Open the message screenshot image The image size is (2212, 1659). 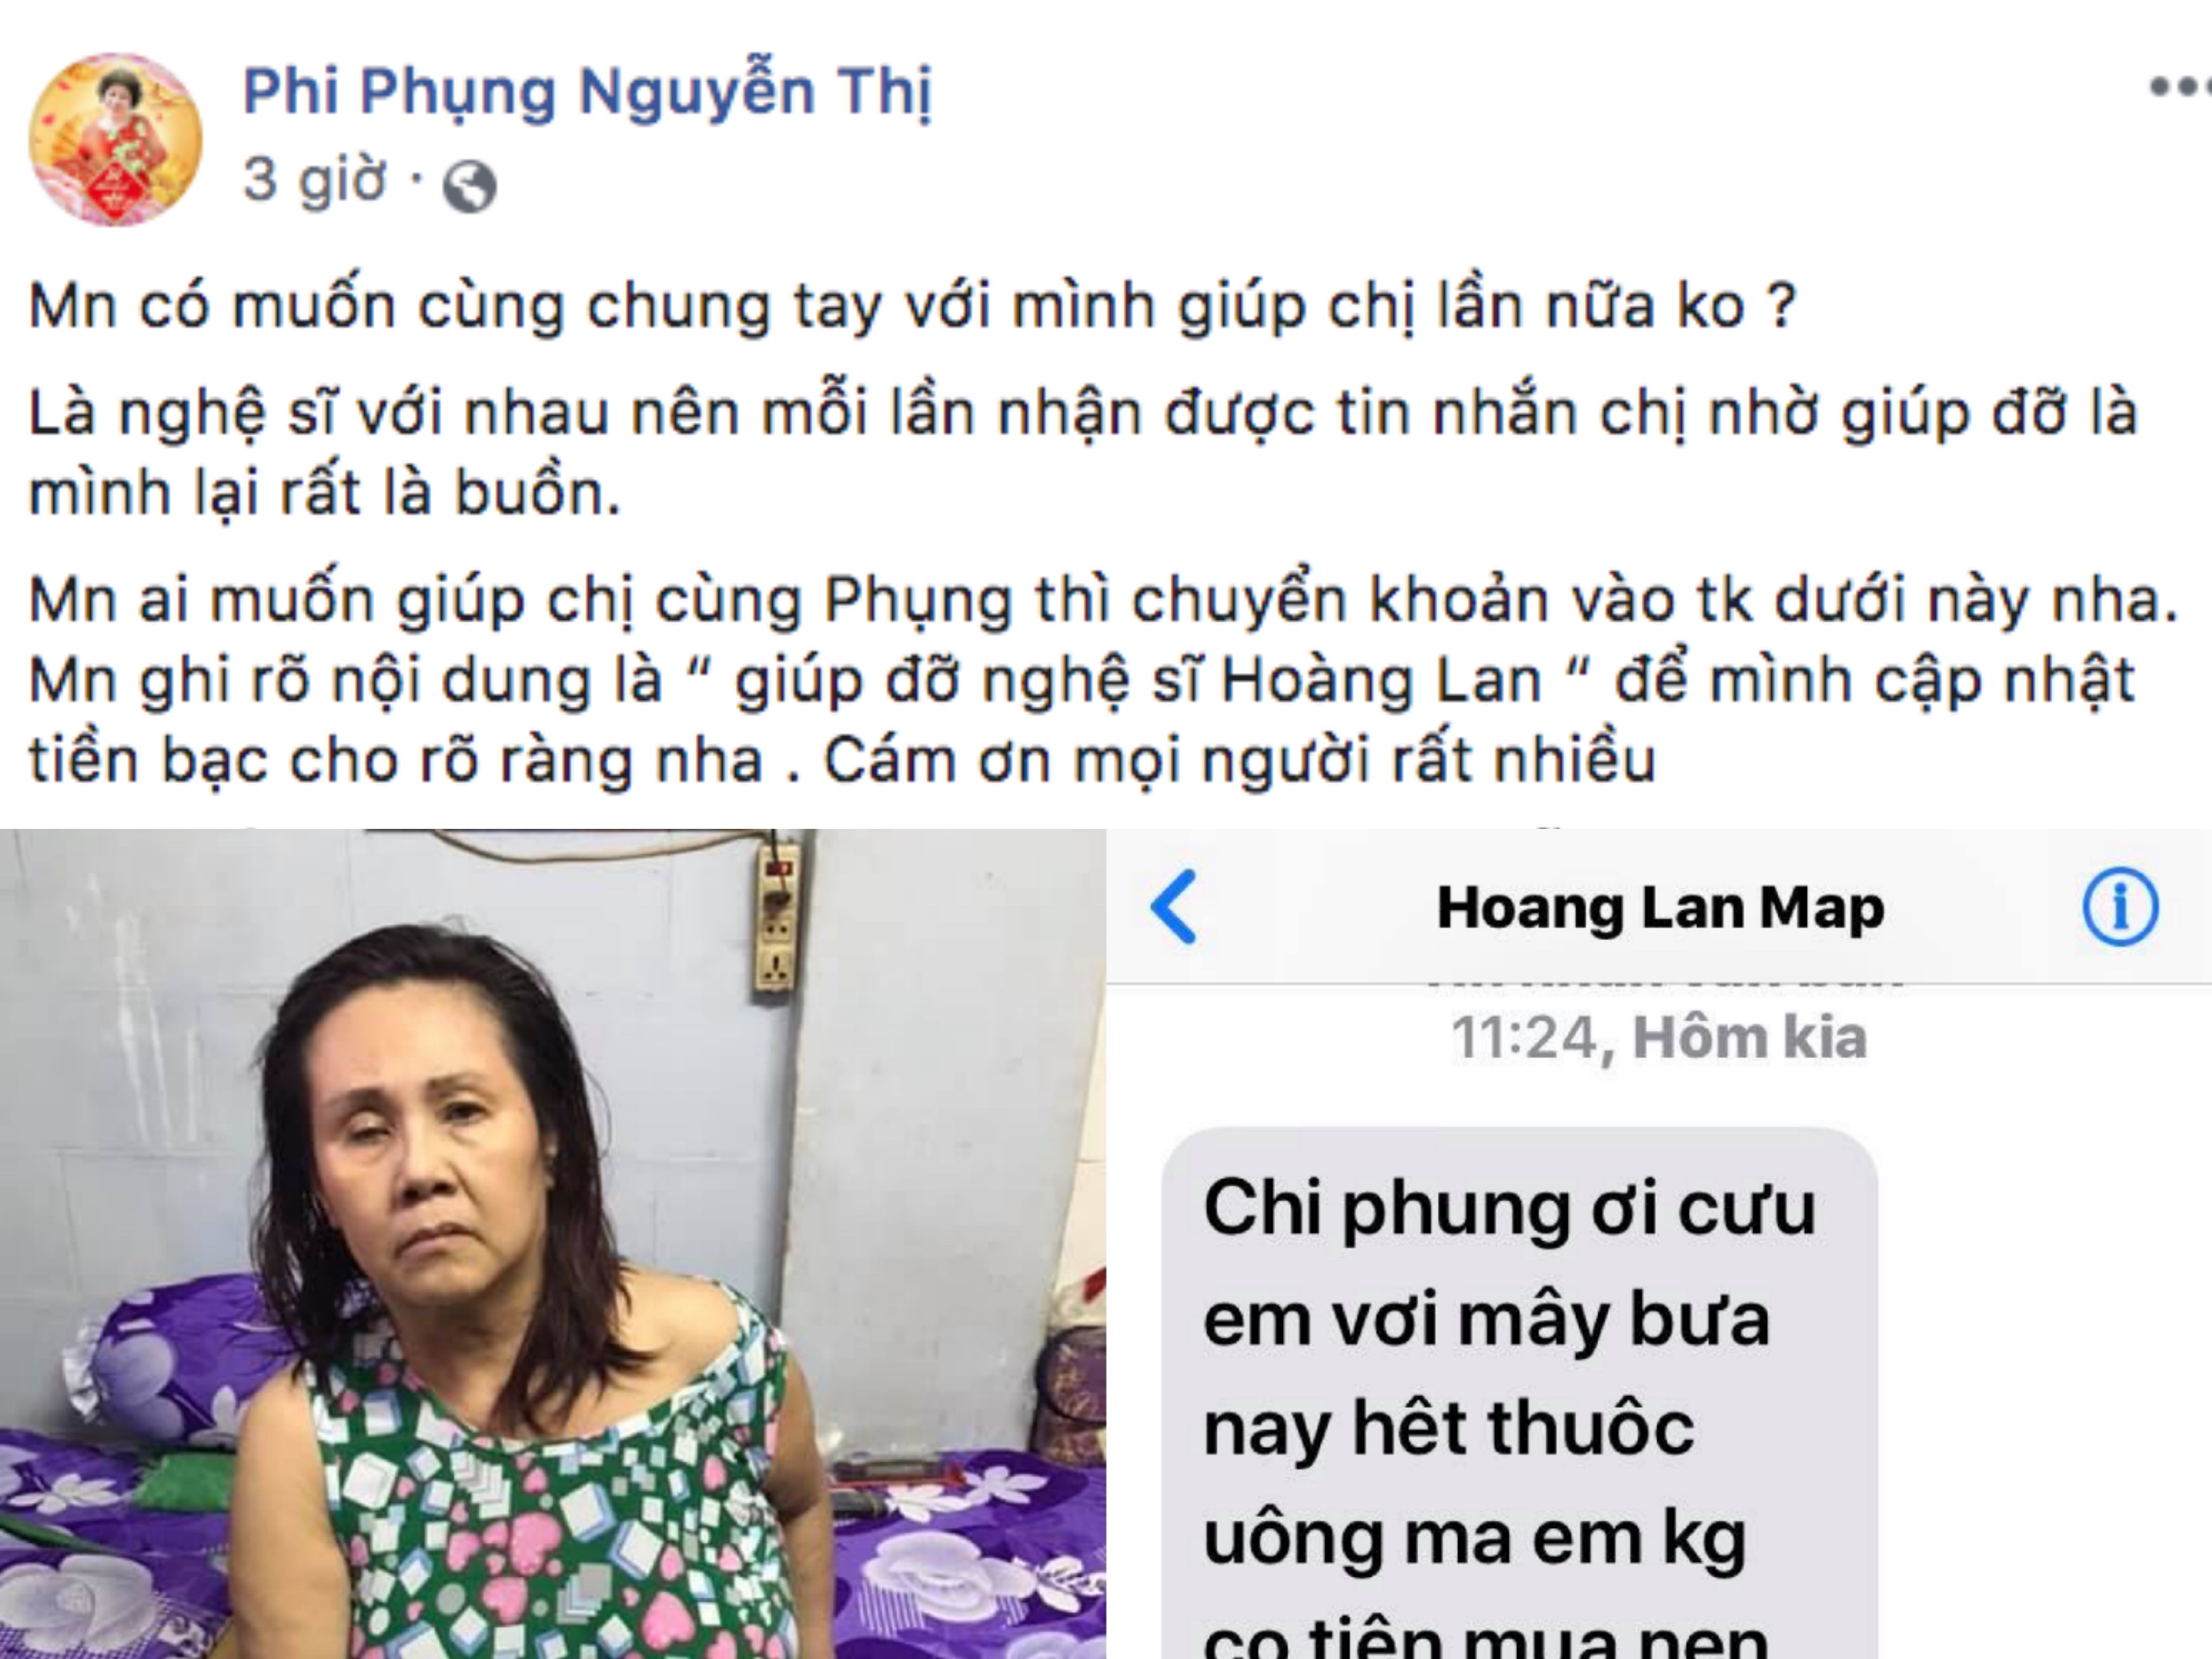(1659, 1244)
